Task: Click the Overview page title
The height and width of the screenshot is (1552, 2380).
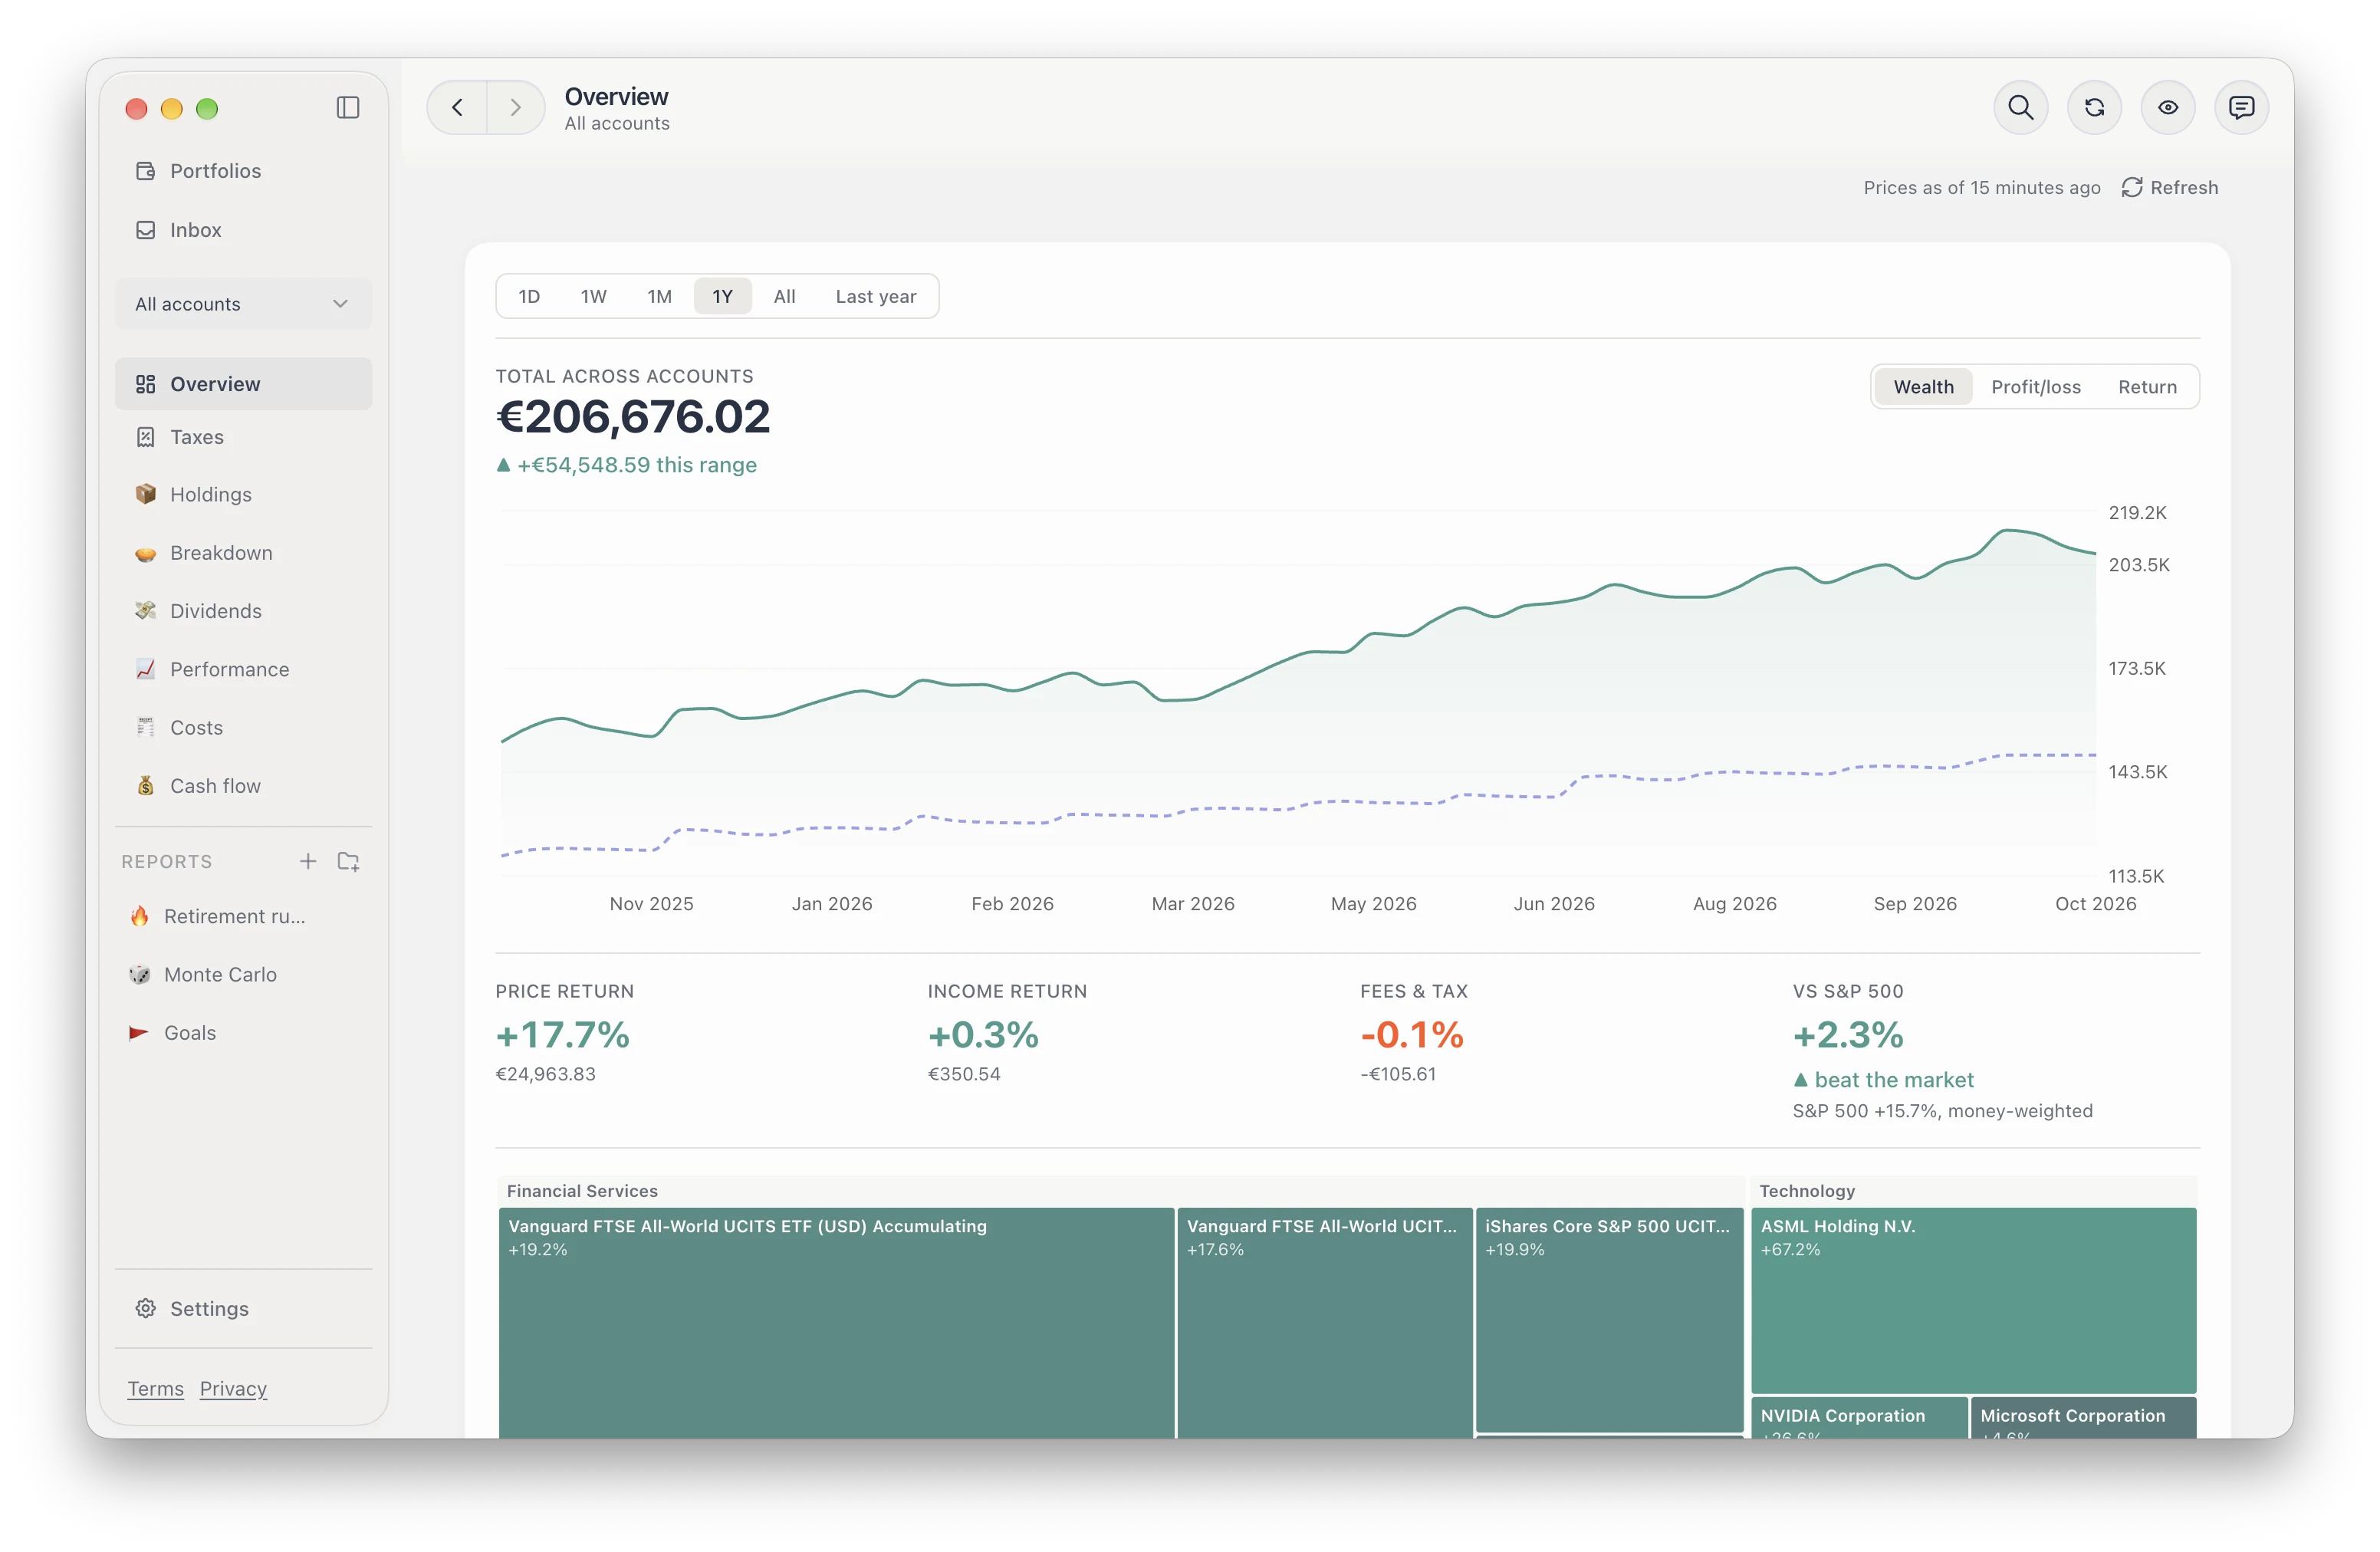Action: (x=616, y=97)
